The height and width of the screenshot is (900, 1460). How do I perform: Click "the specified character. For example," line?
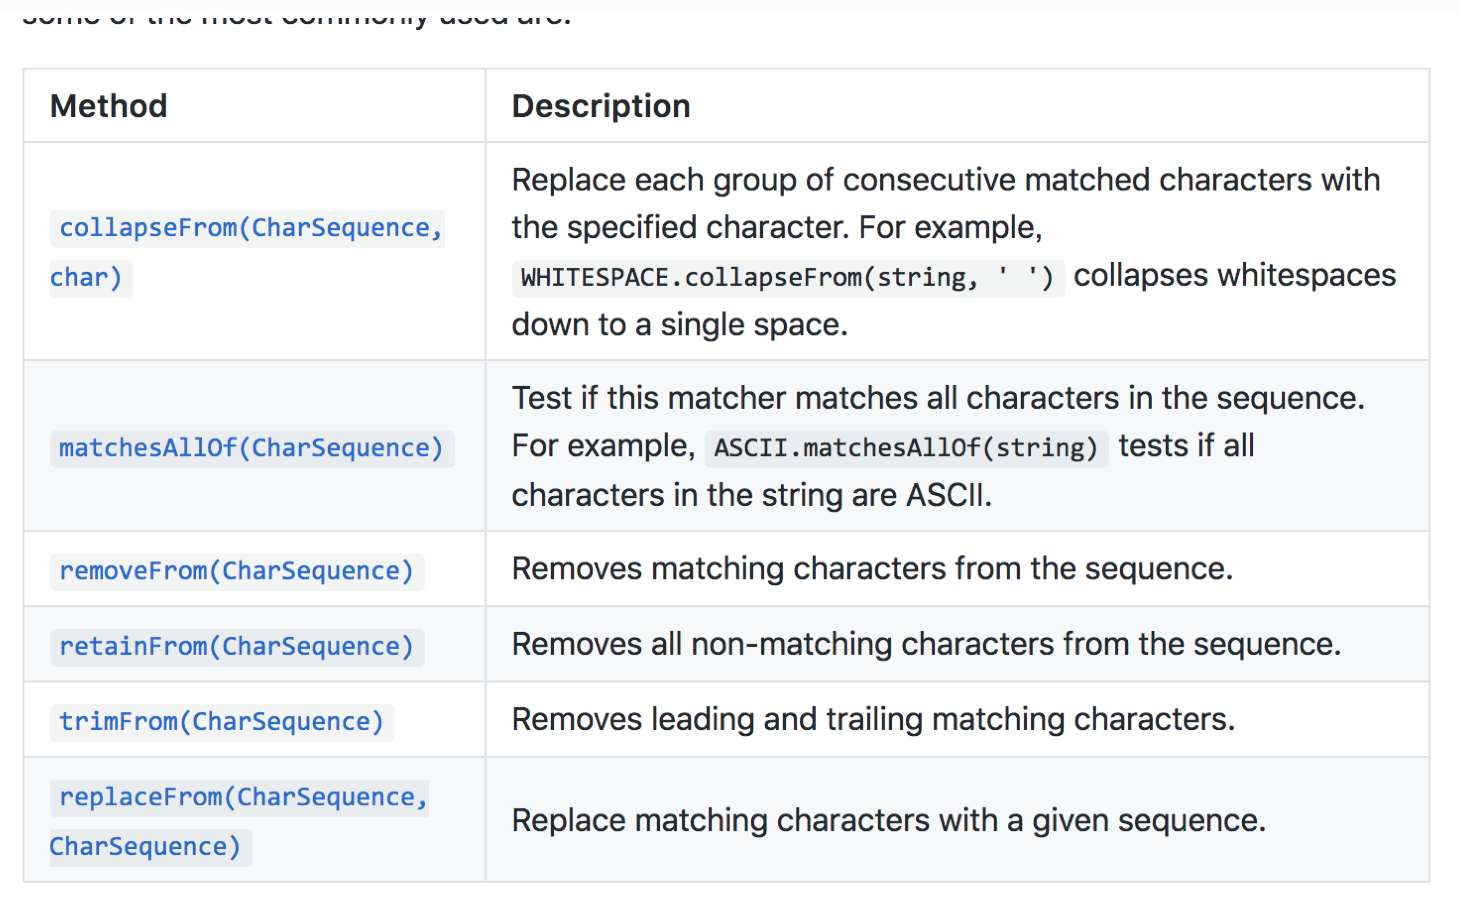click(x=776, y=228)
